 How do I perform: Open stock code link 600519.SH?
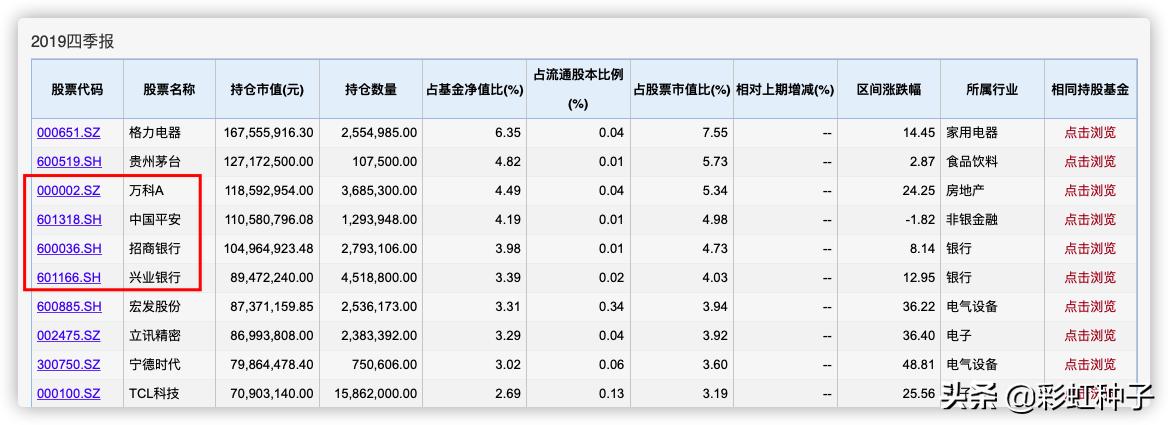tap(69, 162)
